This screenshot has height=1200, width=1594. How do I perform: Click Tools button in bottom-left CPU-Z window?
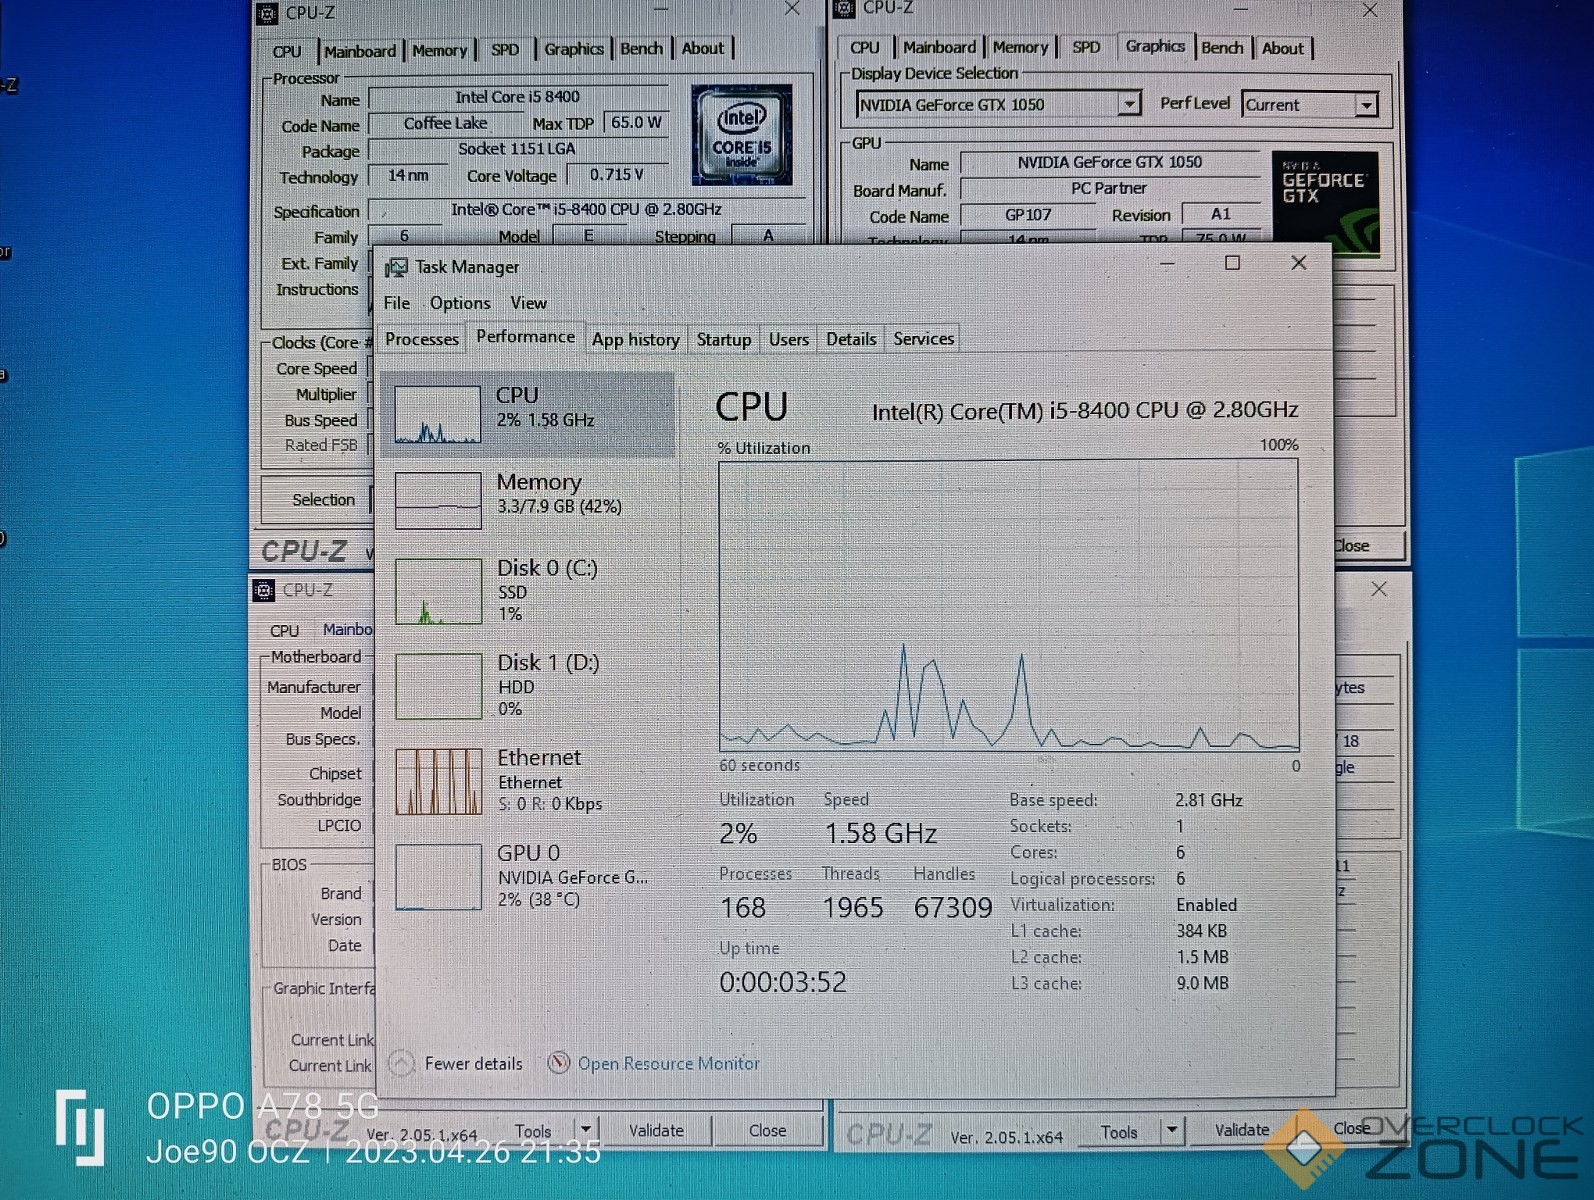click(533, 1131)
